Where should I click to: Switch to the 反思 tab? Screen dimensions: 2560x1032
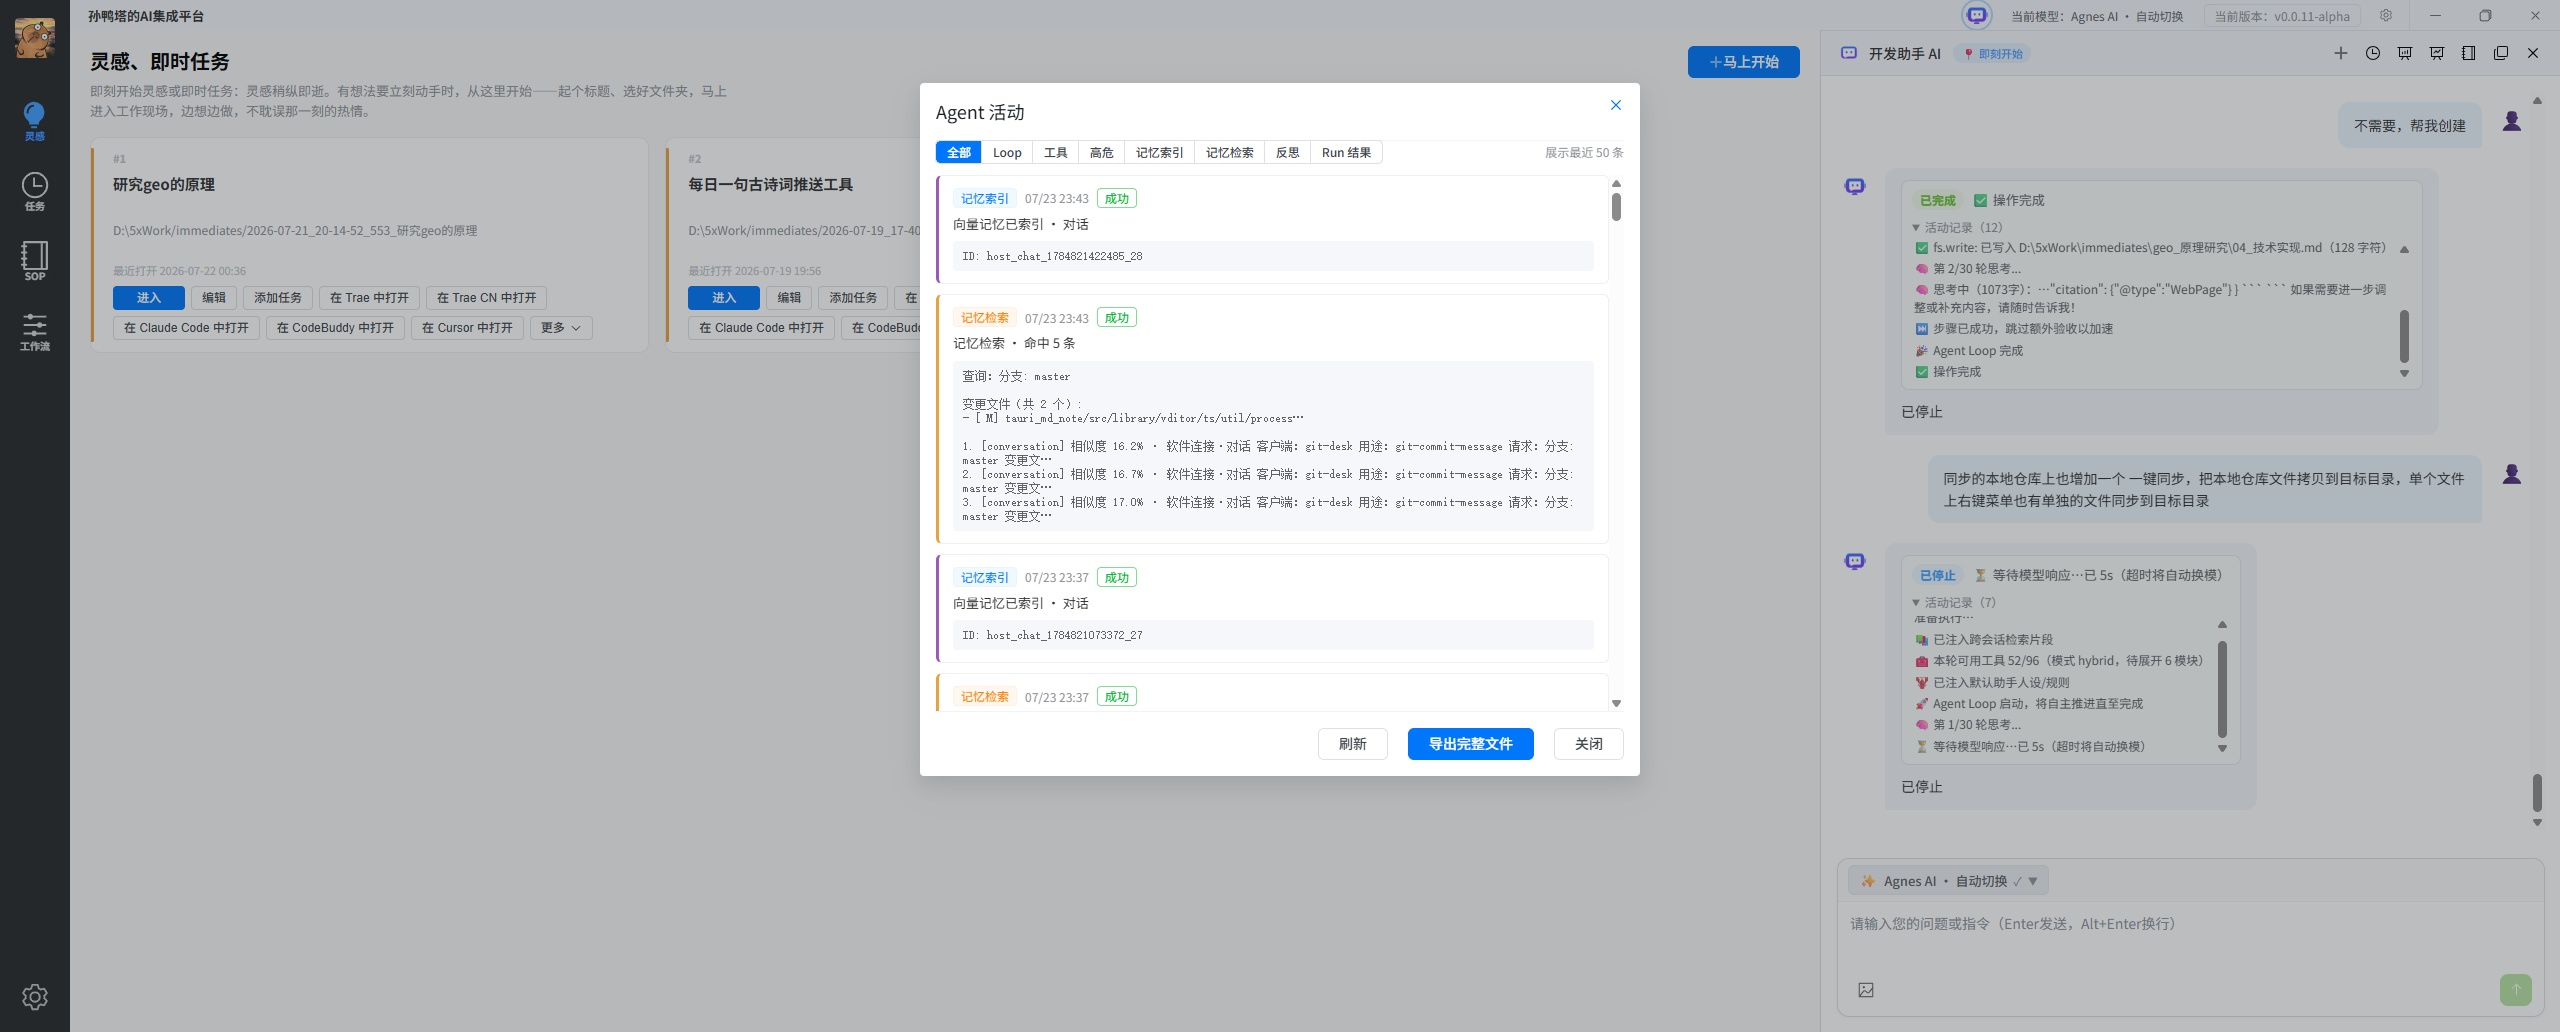(x=1288, y=153)
